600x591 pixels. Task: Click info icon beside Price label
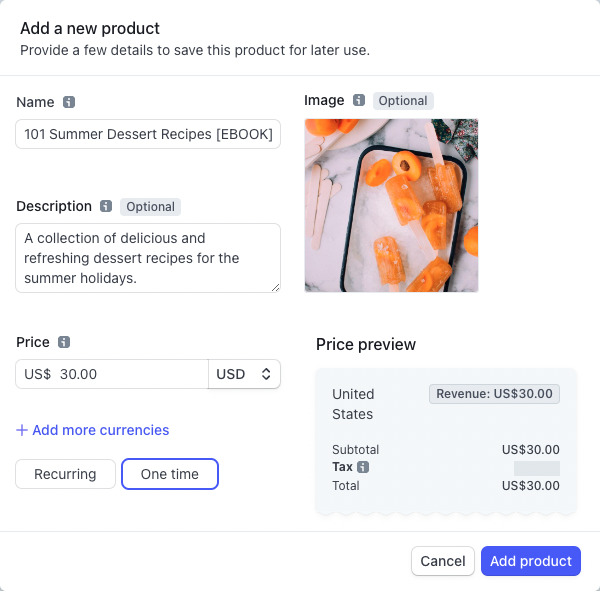pyautogui.click(x=64, y=342)
